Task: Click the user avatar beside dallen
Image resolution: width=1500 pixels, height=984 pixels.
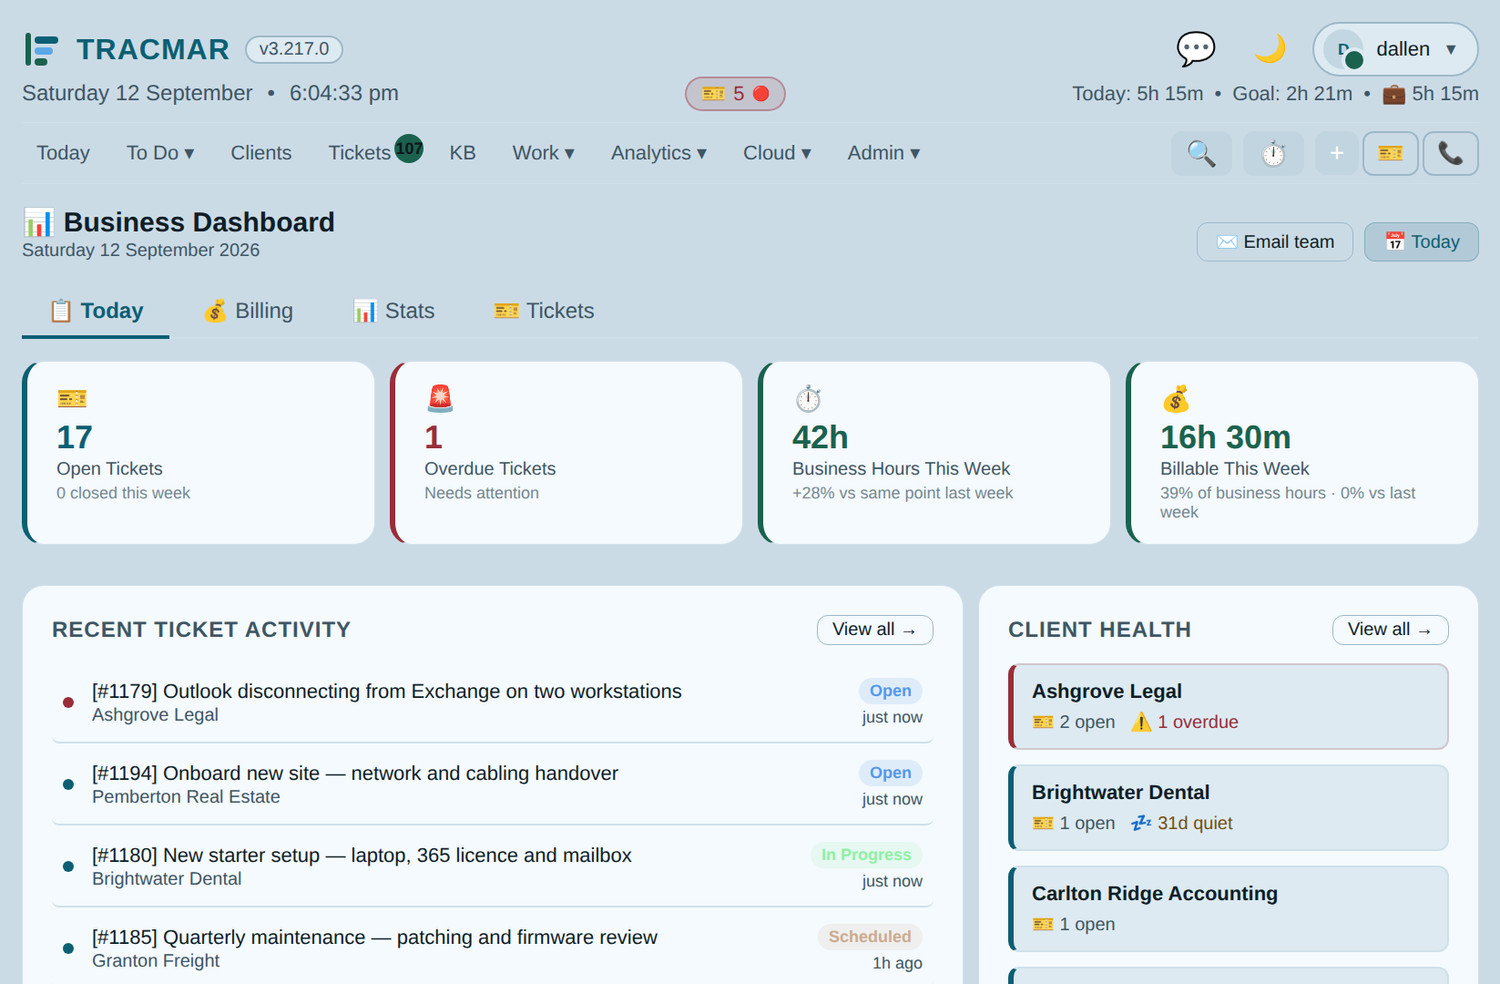Action: pyautogui.click(x=1344, y=49)
